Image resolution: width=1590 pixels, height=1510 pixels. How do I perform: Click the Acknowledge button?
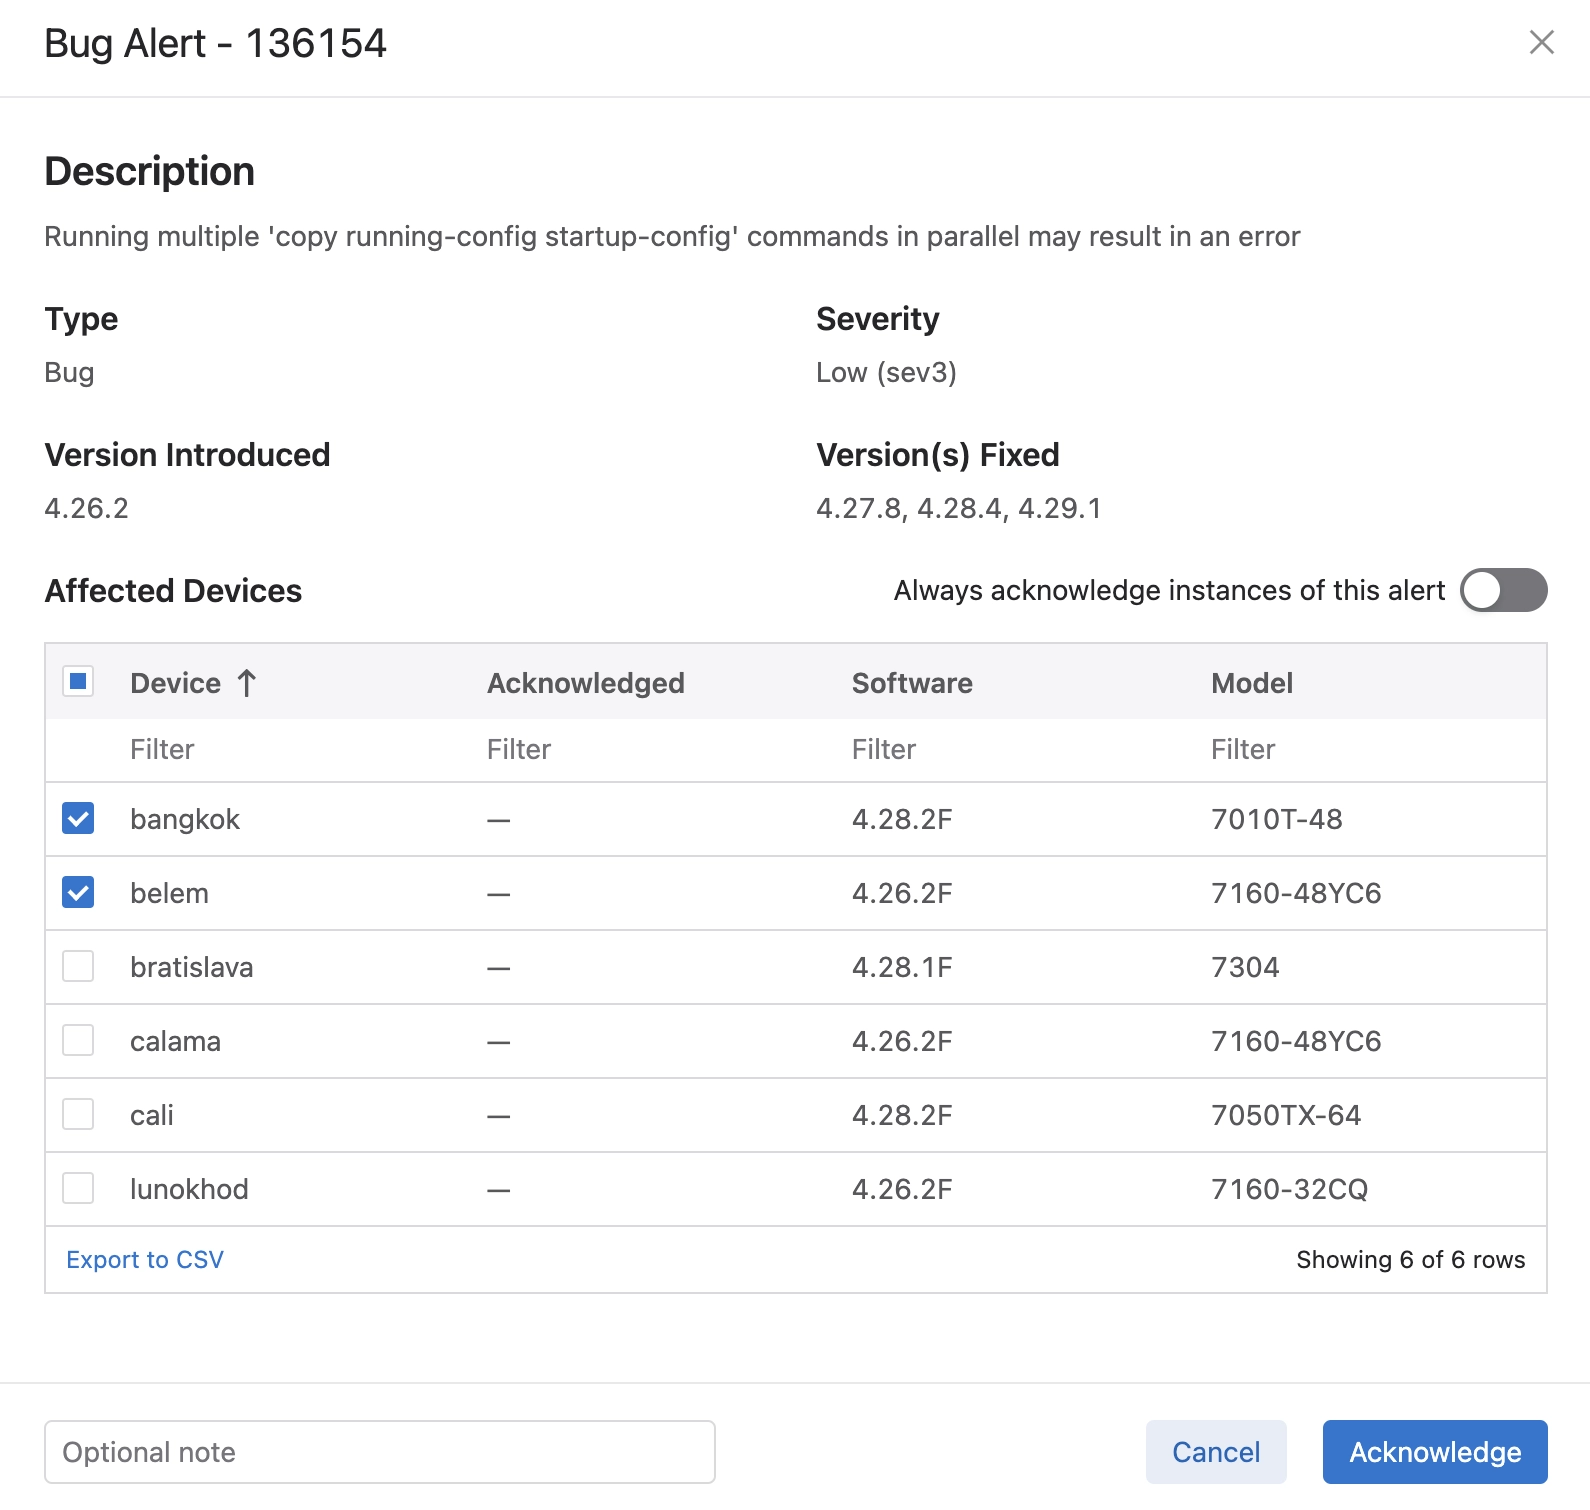1434,1452
